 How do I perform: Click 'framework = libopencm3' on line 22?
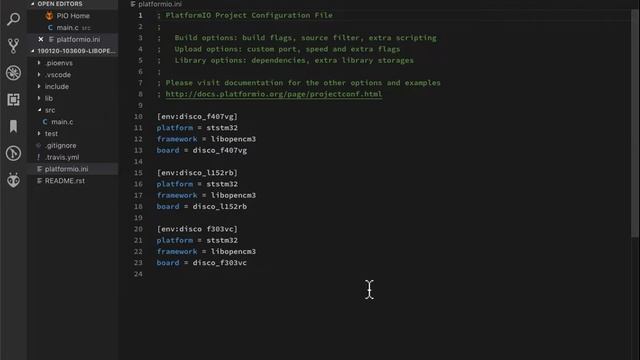point(206,251)
